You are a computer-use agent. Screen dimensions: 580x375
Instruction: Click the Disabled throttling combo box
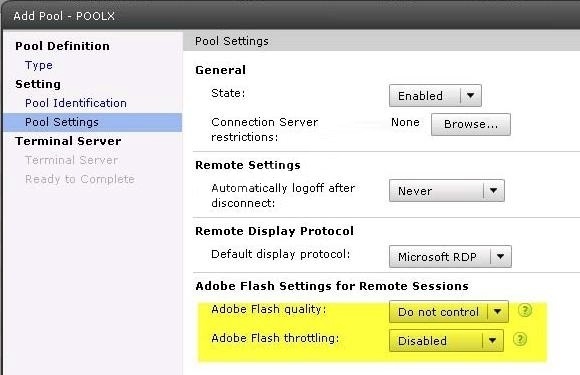click(446, 341)
